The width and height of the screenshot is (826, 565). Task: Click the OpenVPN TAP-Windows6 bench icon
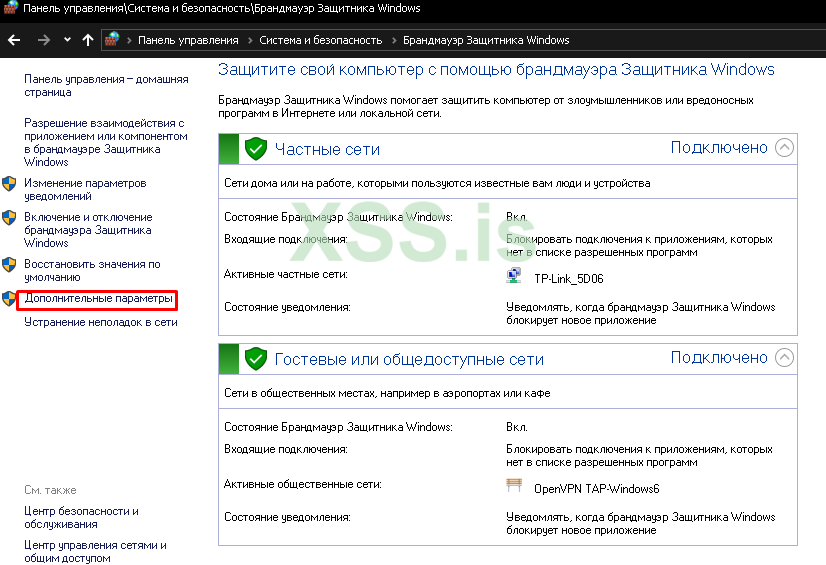514,487
